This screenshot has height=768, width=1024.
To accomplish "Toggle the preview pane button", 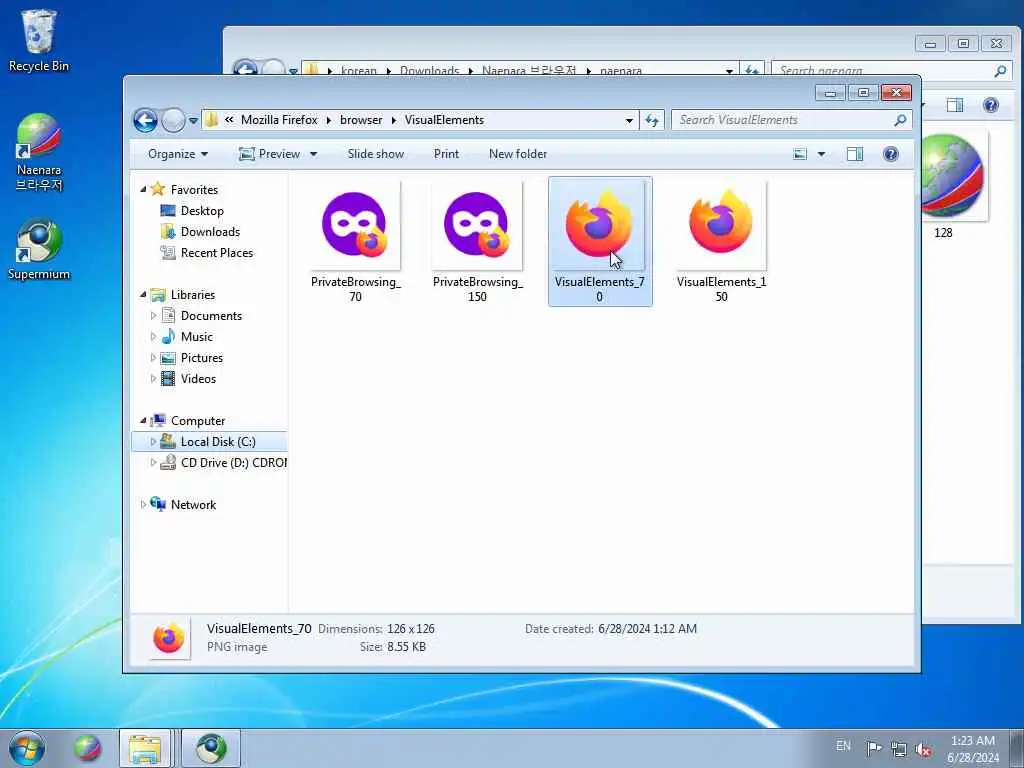I will coord(855,154).
